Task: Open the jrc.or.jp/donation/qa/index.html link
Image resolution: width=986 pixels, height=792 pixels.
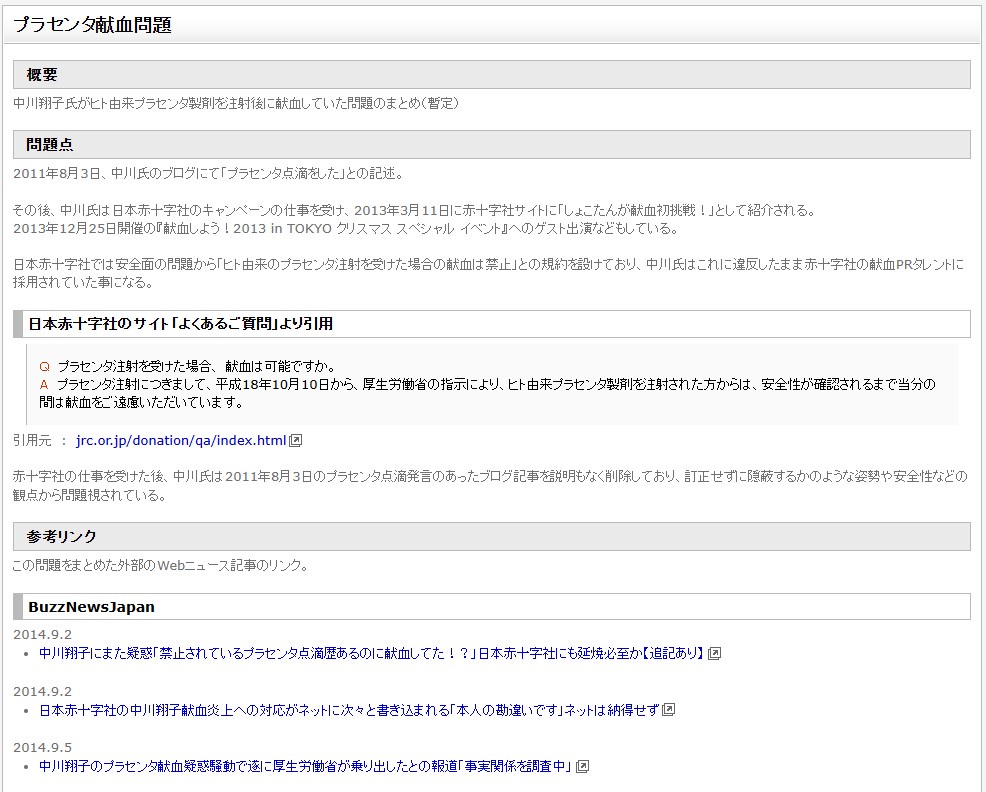Action: tap(181, 440)
